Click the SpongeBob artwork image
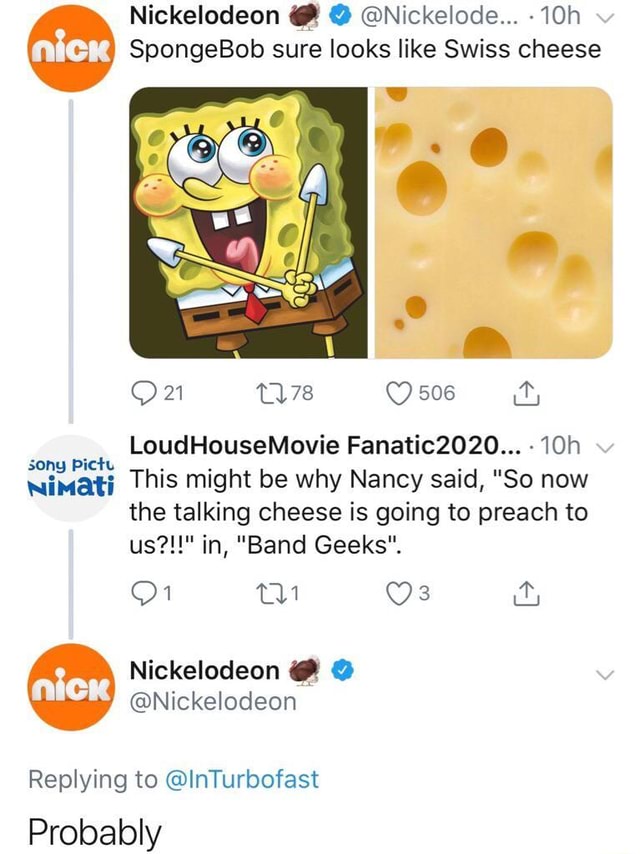 pos(247,226)
